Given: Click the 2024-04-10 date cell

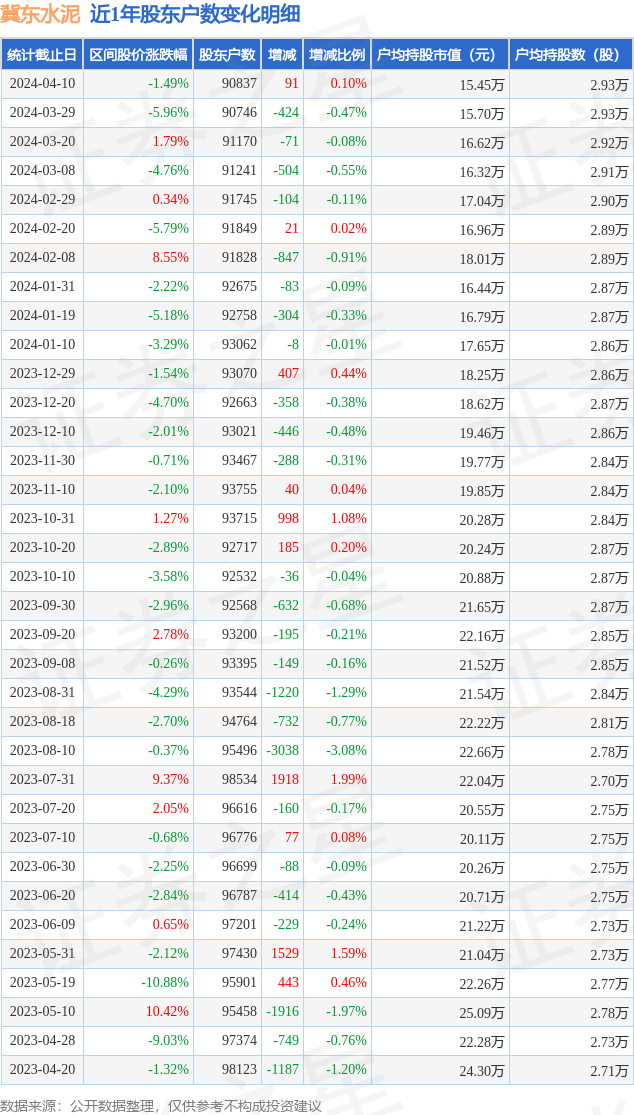Looking at the screenshot, I should 42,84.
